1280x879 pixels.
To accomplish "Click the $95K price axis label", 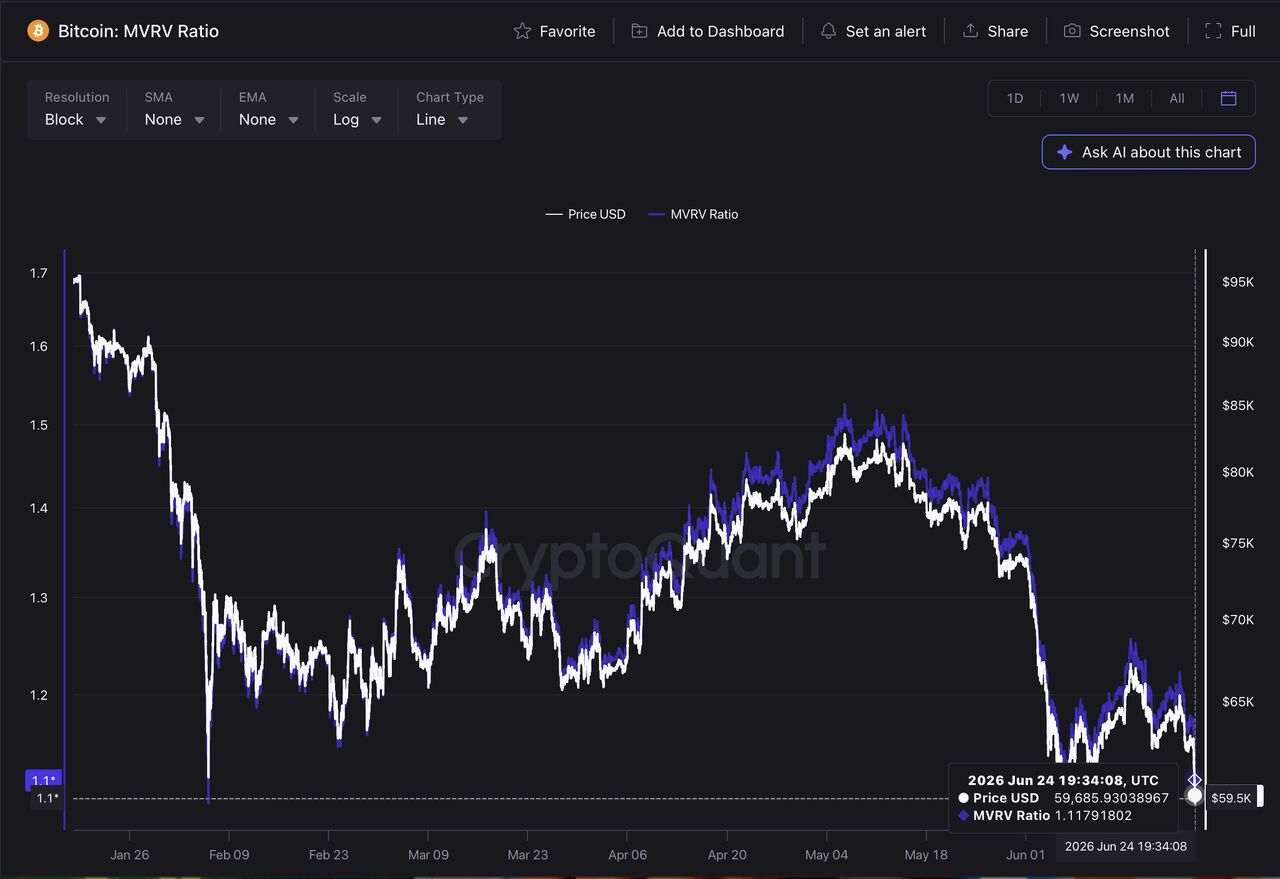I will pos(1238,282).
